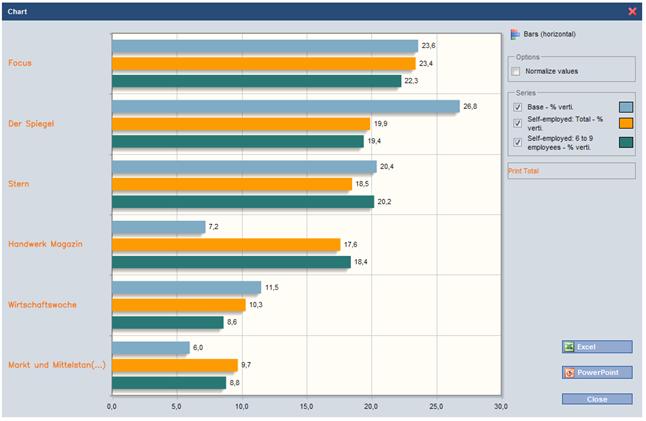Click the Der Spiegel orange bar 19,9

point(241,124)
